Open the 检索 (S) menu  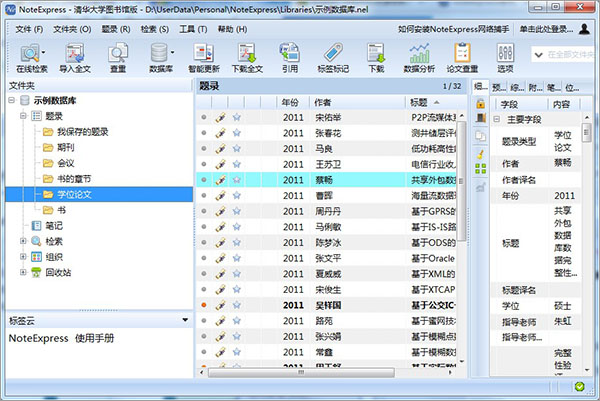tap(155, 29)
